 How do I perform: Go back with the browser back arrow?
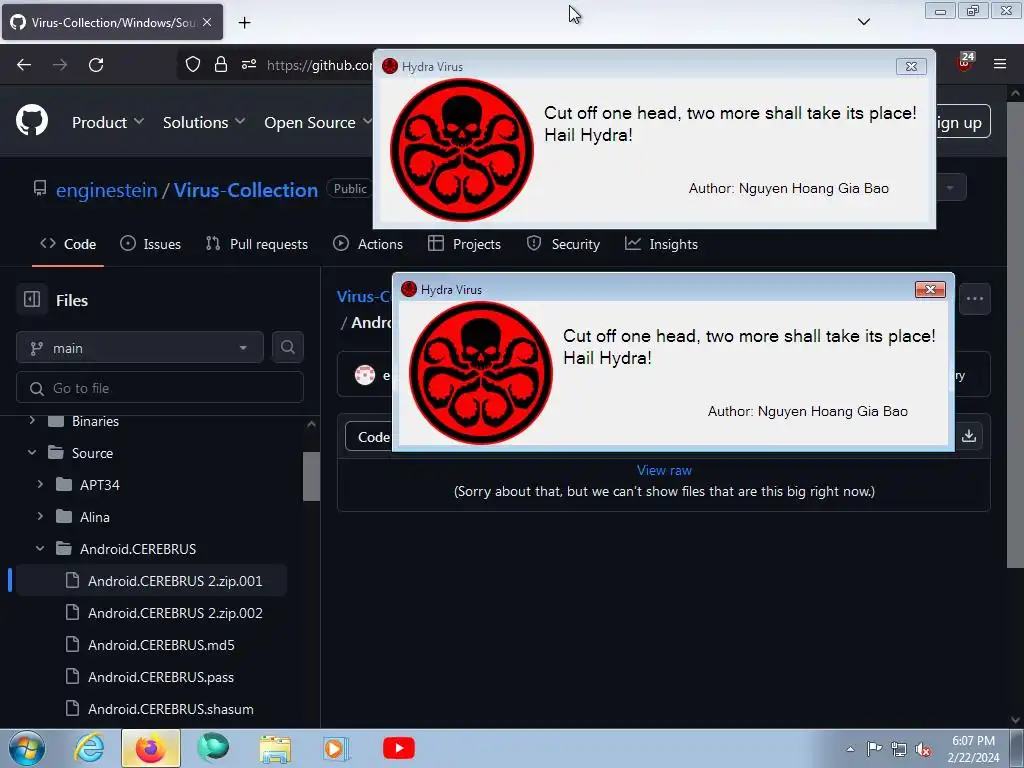pyautogui.click(x=24, y=65)
